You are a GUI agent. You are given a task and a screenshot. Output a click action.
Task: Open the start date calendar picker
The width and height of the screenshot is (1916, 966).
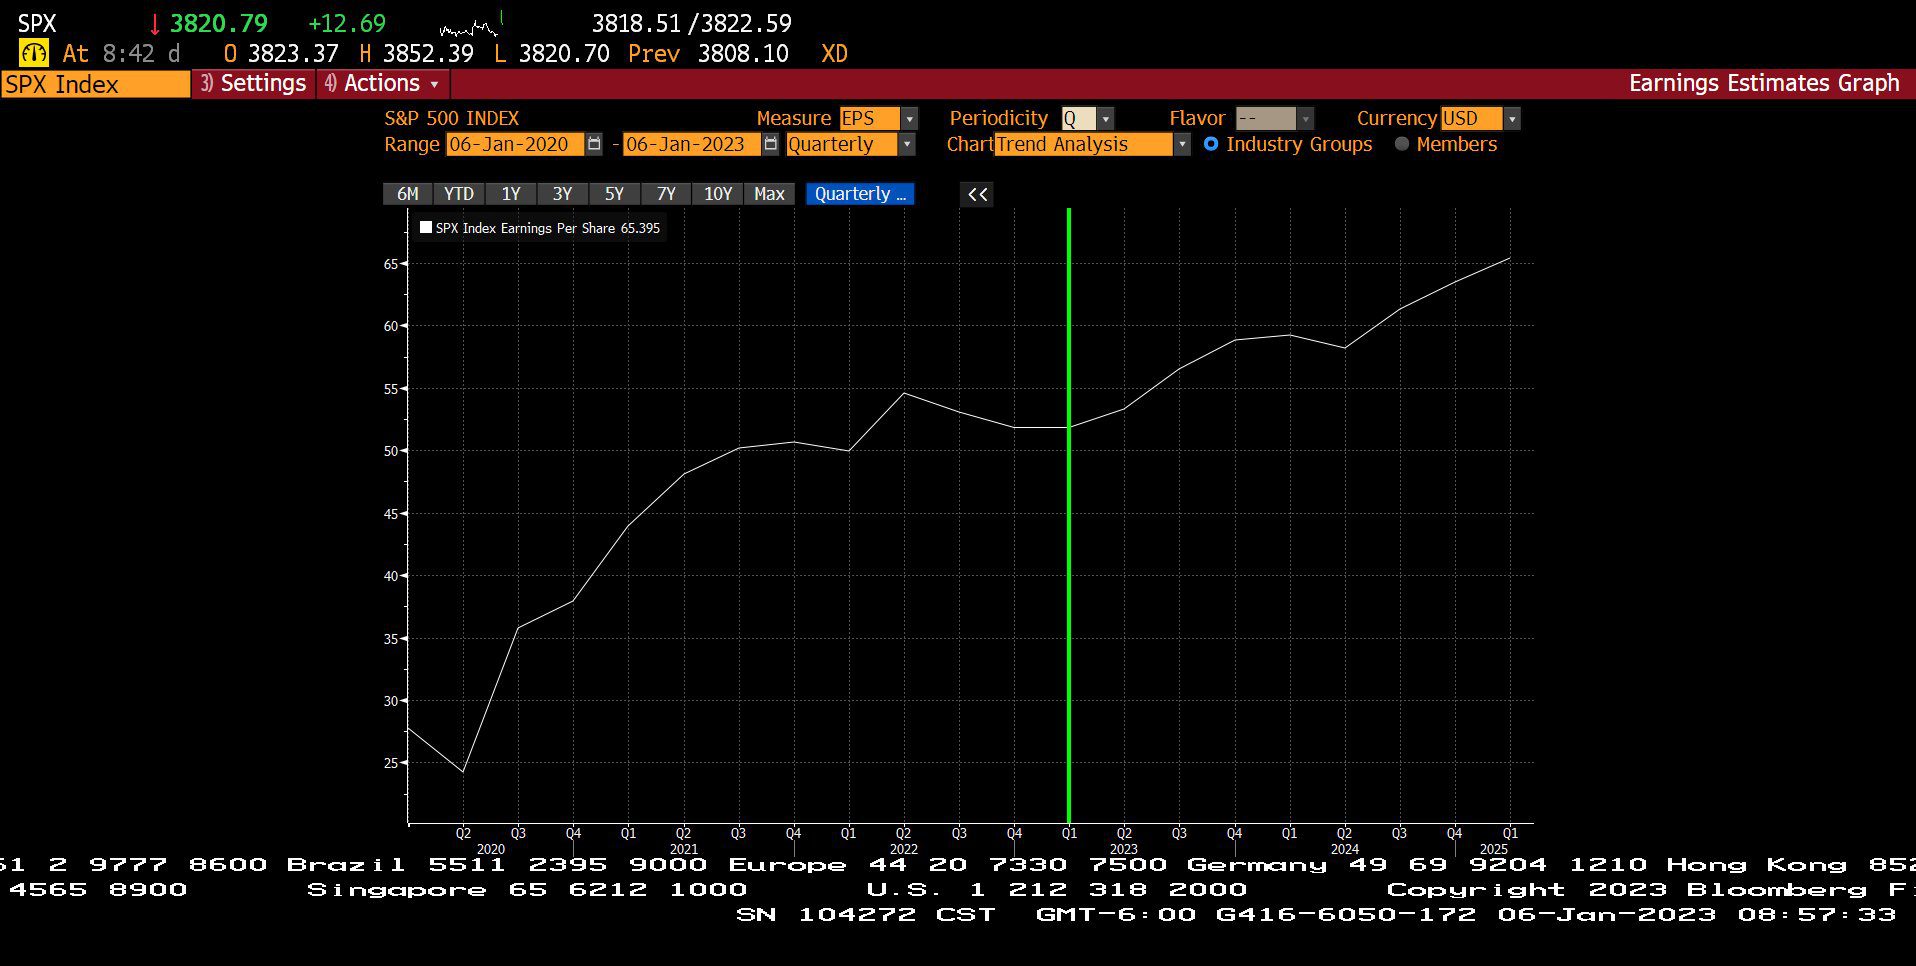(594, 144)
